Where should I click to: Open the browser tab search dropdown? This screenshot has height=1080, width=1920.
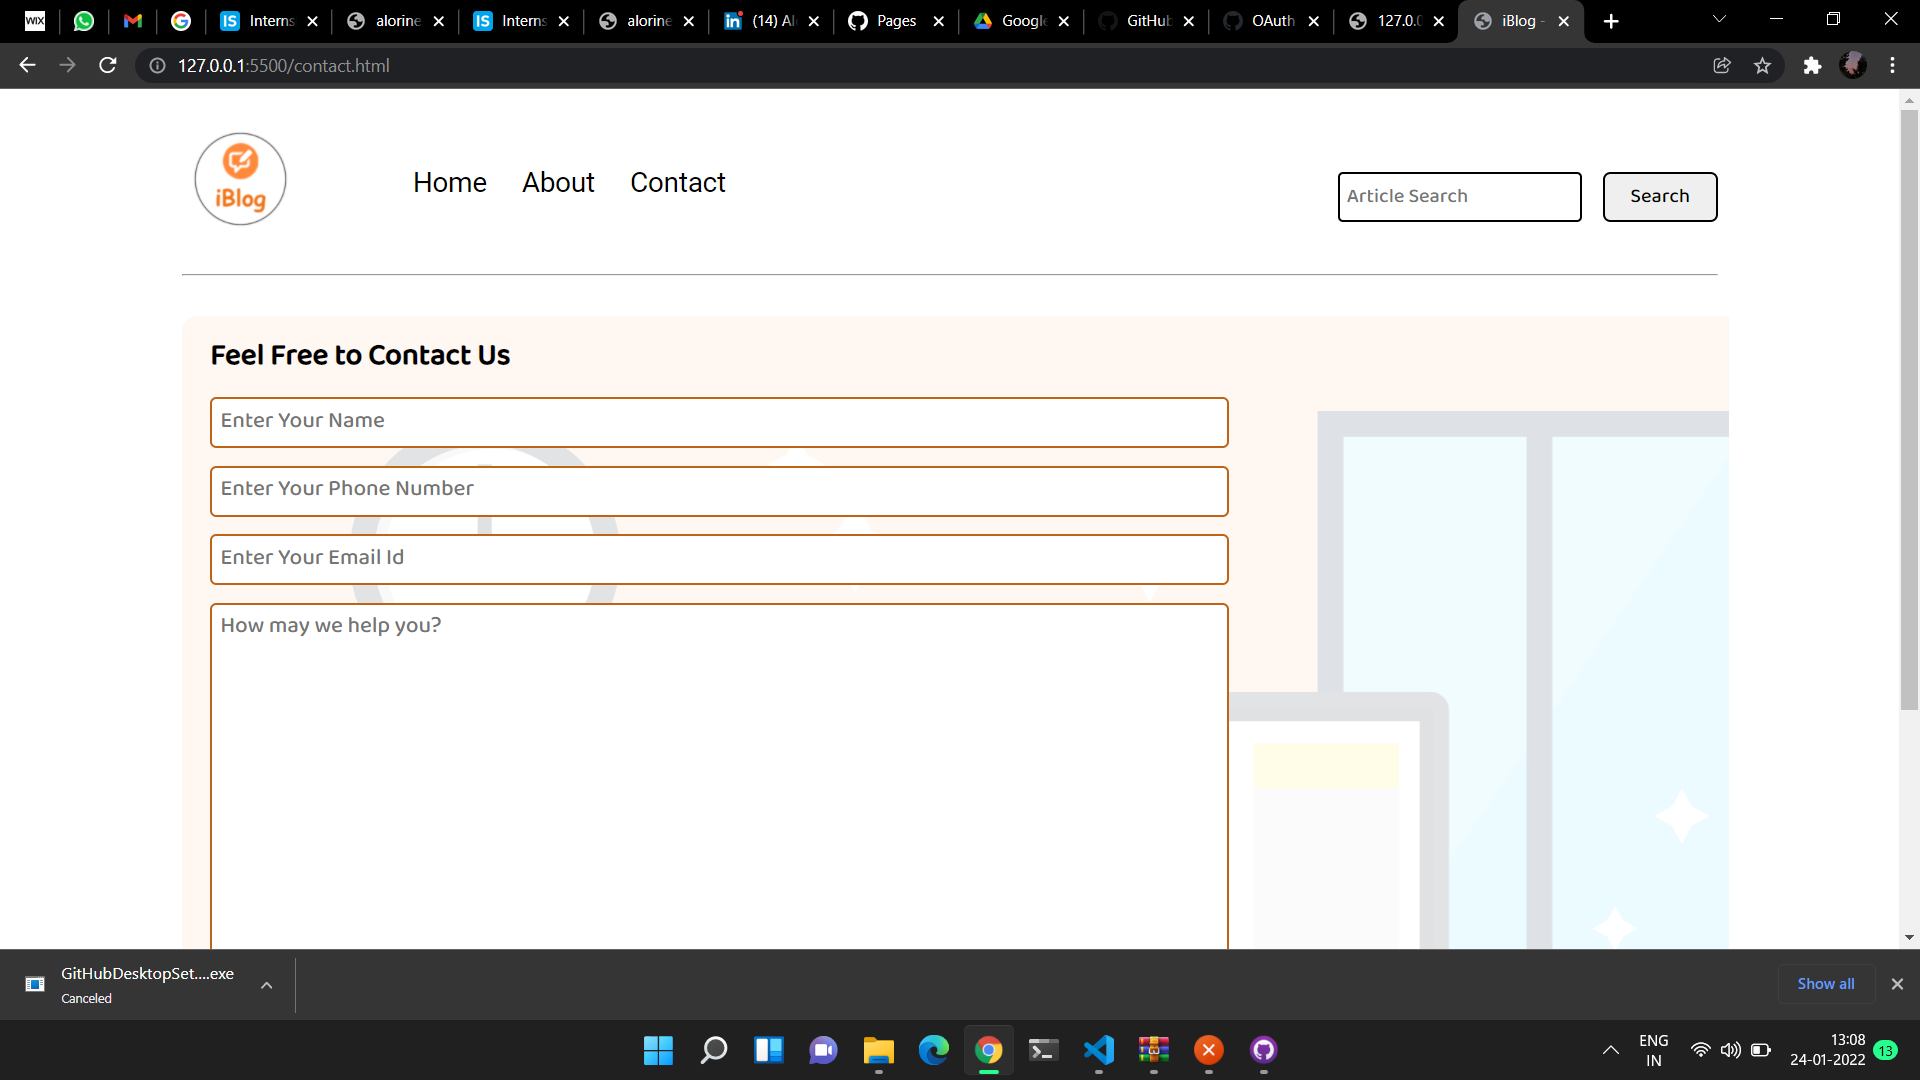[x=1718, y=19]
